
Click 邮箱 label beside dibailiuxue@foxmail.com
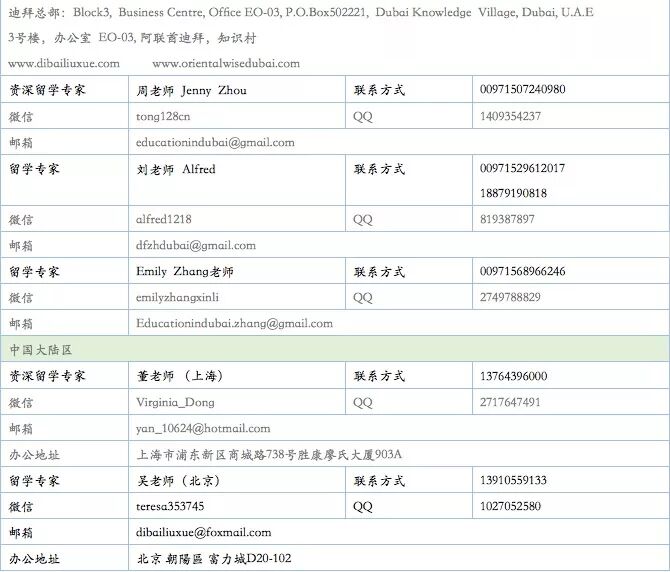click(21, 533)
